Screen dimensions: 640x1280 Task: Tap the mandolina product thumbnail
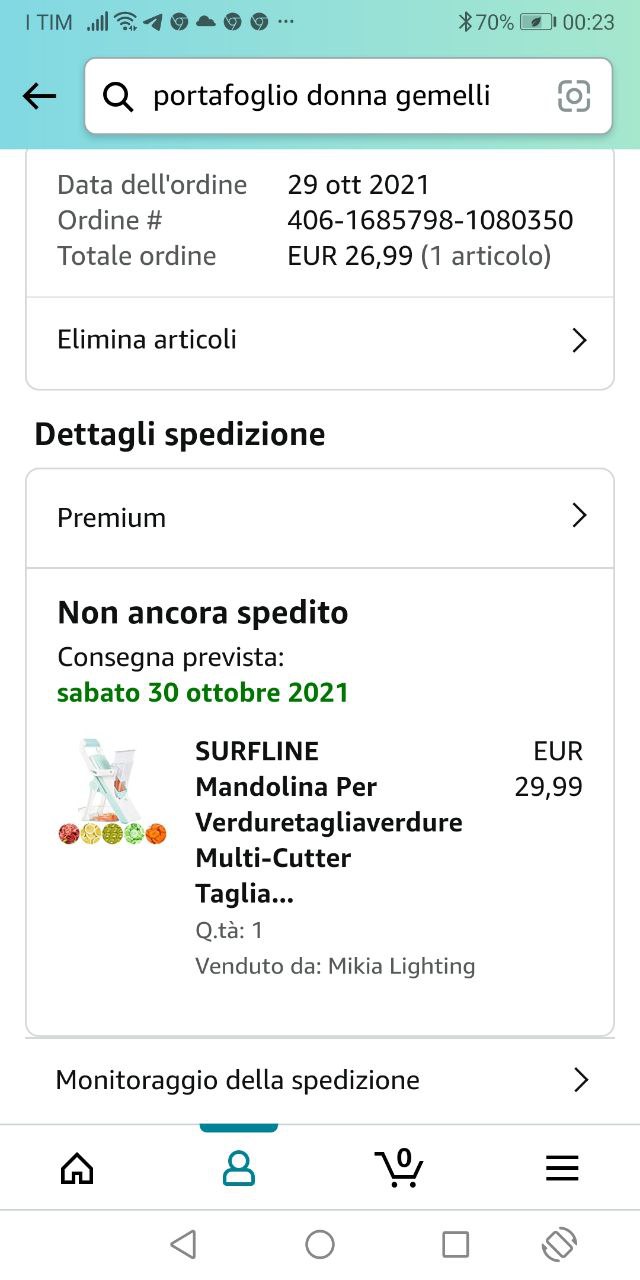click(112, 792)
